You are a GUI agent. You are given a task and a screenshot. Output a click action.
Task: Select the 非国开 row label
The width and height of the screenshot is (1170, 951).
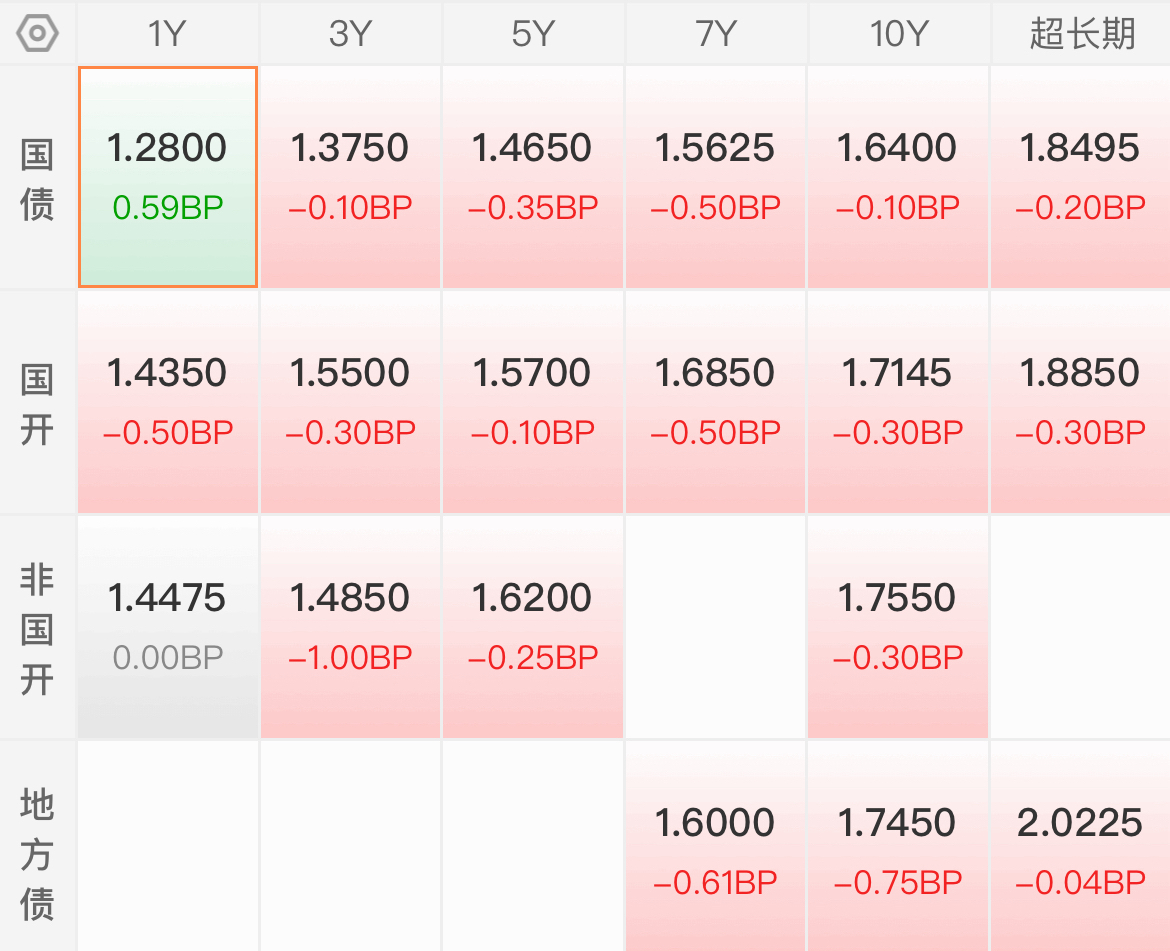pyautogui.click(x=38, y=630)
